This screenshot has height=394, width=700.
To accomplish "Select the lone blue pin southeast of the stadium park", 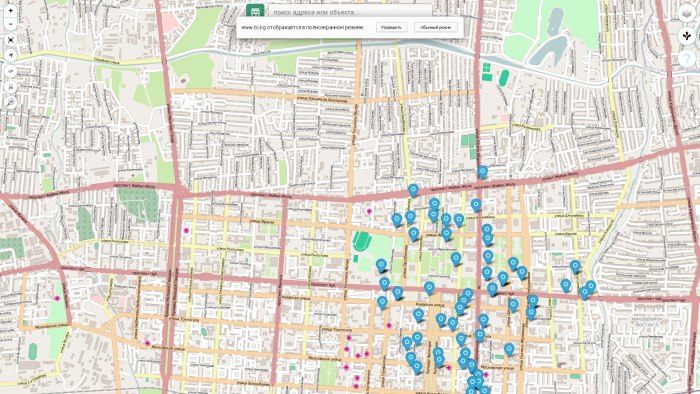I will pos(455,259).
